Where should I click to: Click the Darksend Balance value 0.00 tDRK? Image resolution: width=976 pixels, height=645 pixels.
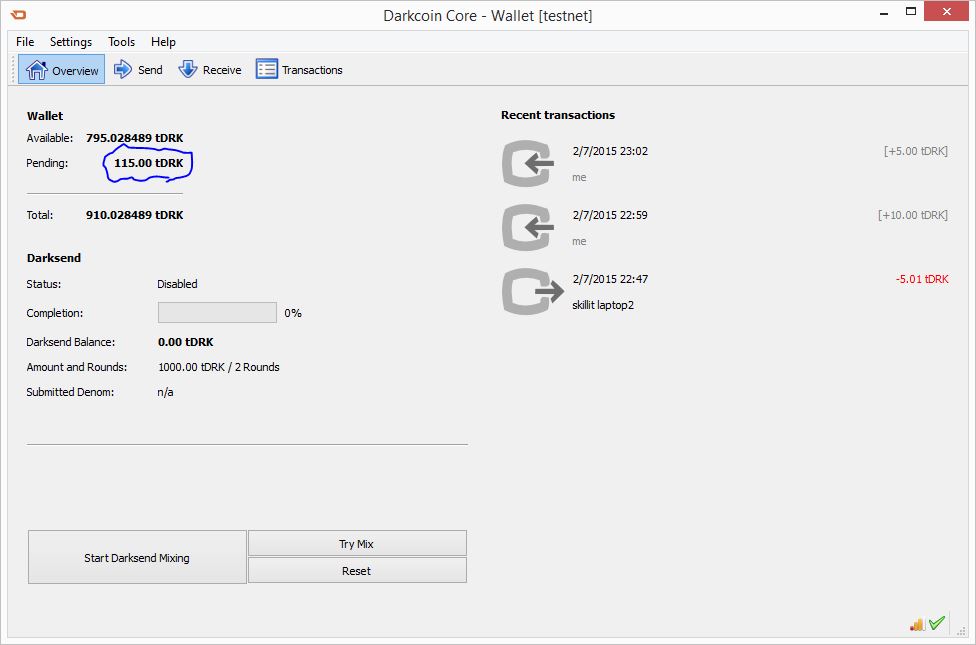click(x=185, y=342)
